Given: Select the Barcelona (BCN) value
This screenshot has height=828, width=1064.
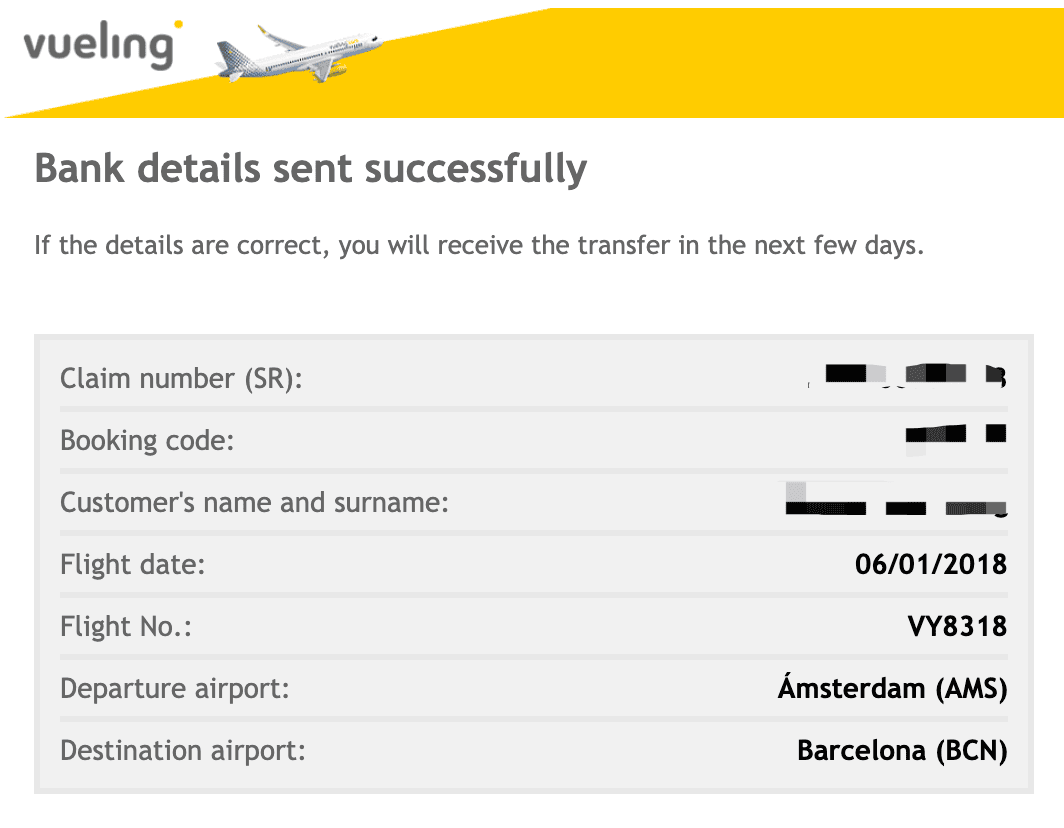Looking at the screenshot, I should pos(902,751).
